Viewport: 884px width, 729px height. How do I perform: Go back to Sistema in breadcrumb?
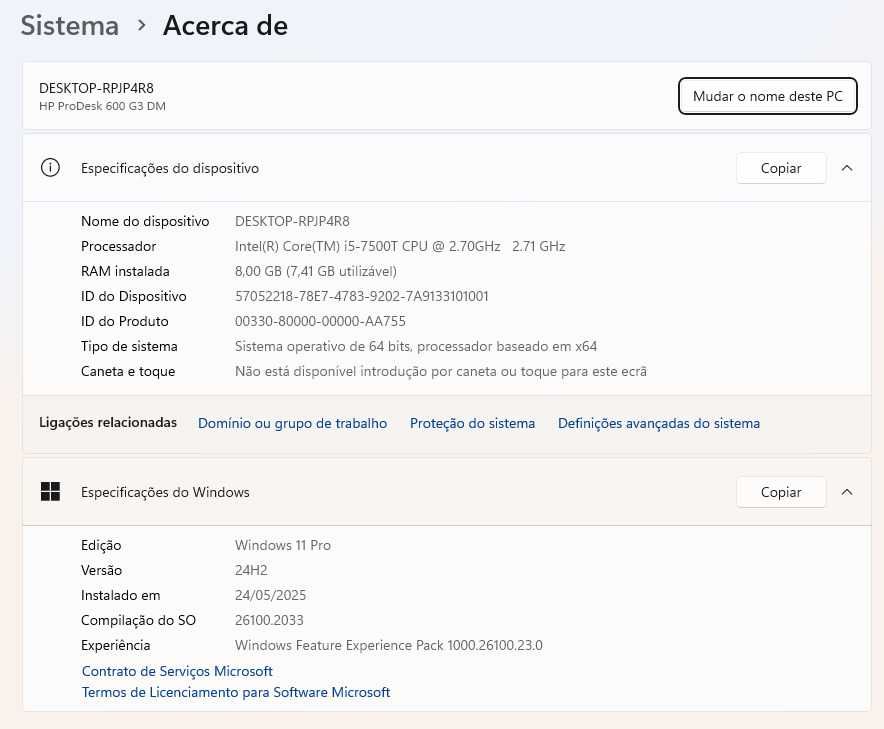(70, 26)
